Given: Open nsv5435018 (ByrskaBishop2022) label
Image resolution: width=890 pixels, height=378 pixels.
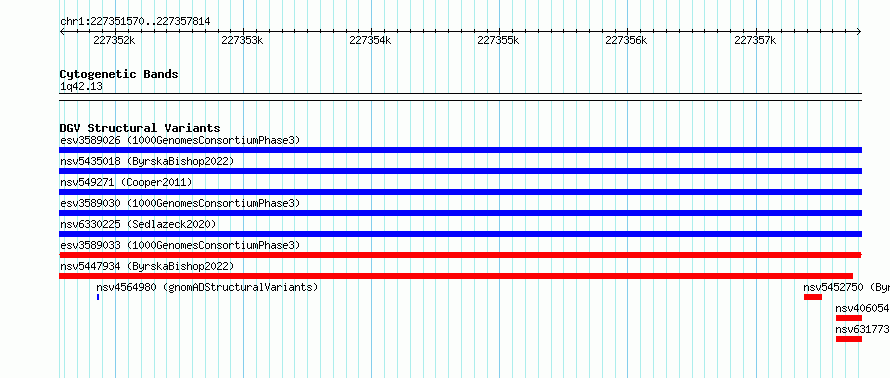Looking at the screenshot, I should [x=147, y=161].
